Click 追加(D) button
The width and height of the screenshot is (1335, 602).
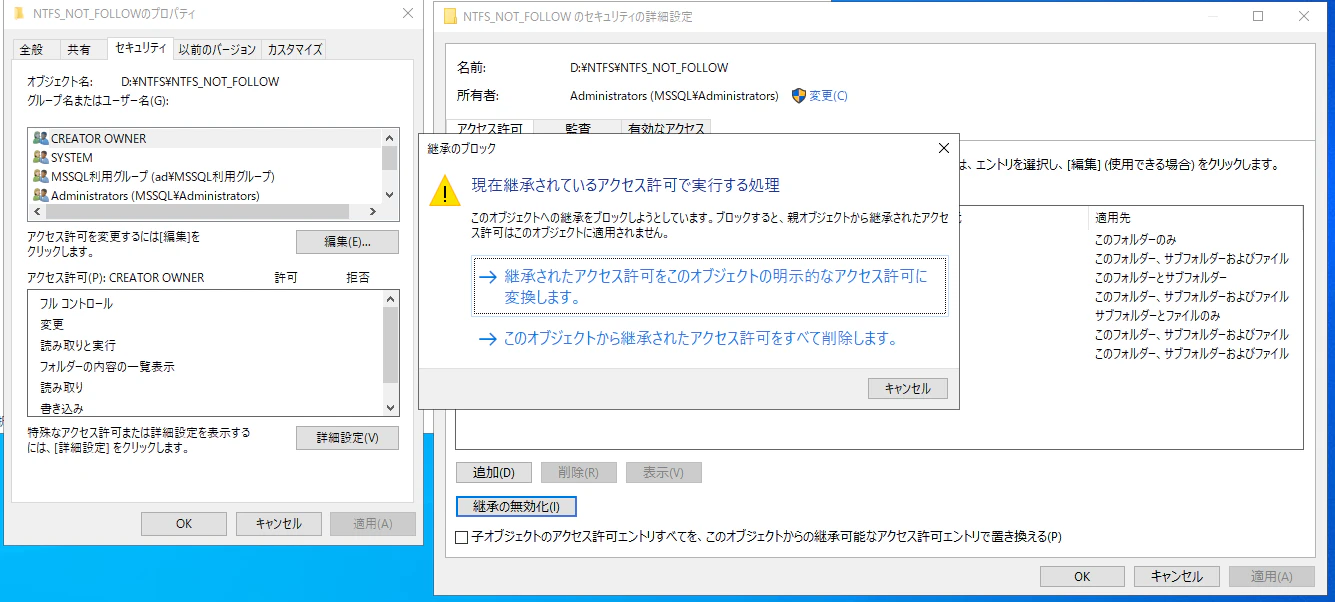click(x=493, y=473)
